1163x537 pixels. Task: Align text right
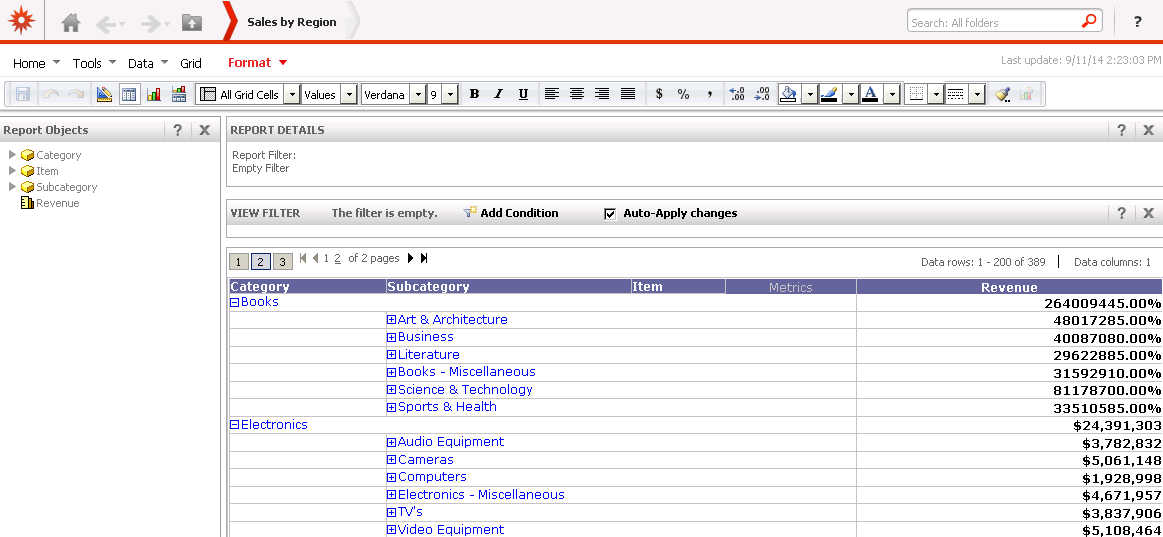click(x=602, y=94)
